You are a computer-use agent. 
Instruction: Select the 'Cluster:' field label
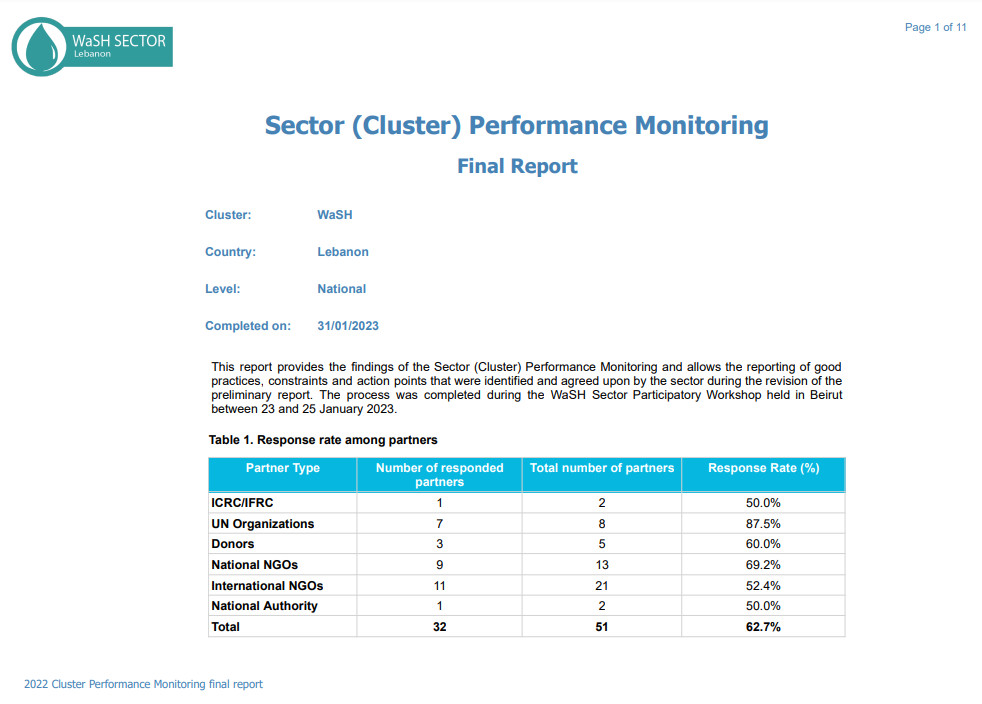click(228, 215)
